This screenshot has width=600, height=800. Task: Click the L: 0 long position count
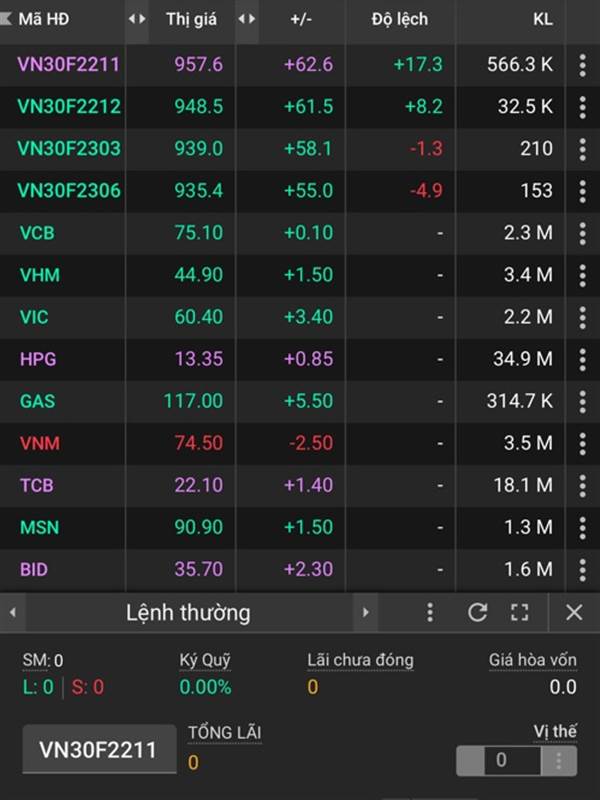click(38, 687)
